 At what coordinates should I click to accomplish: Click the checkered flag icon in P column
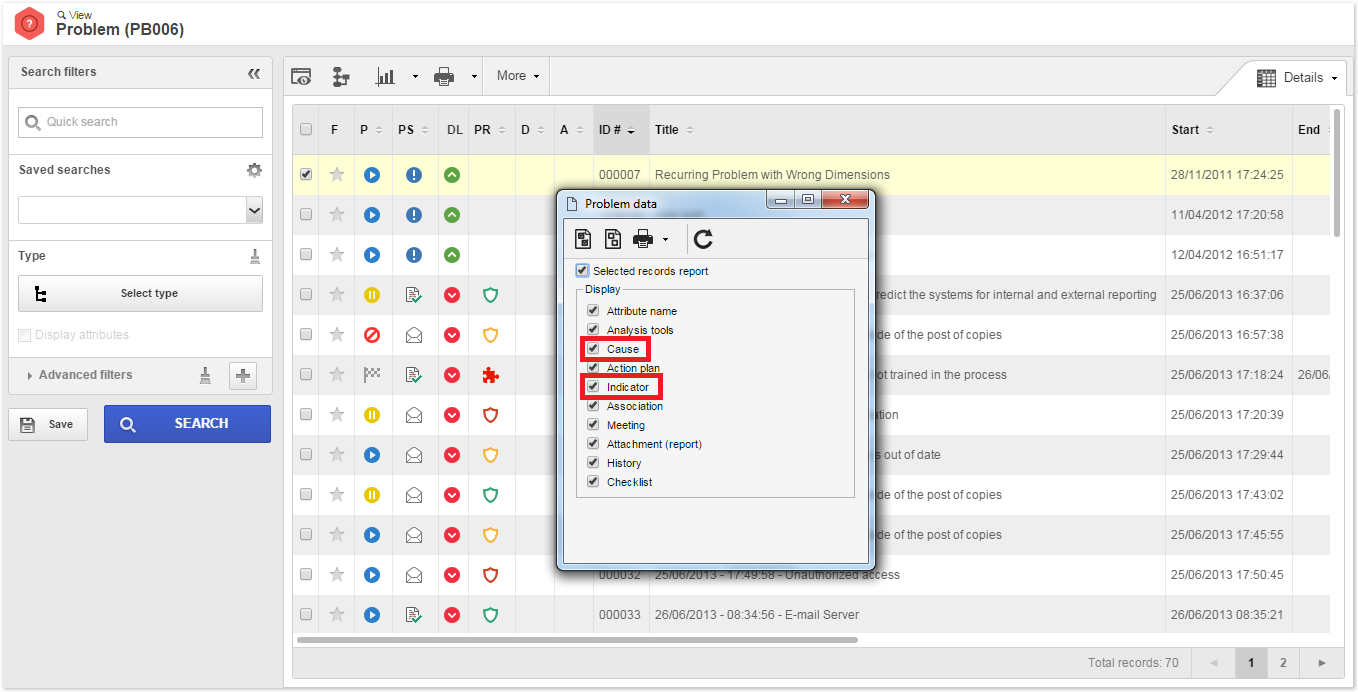pyautogui.click(x=372, y=375)
